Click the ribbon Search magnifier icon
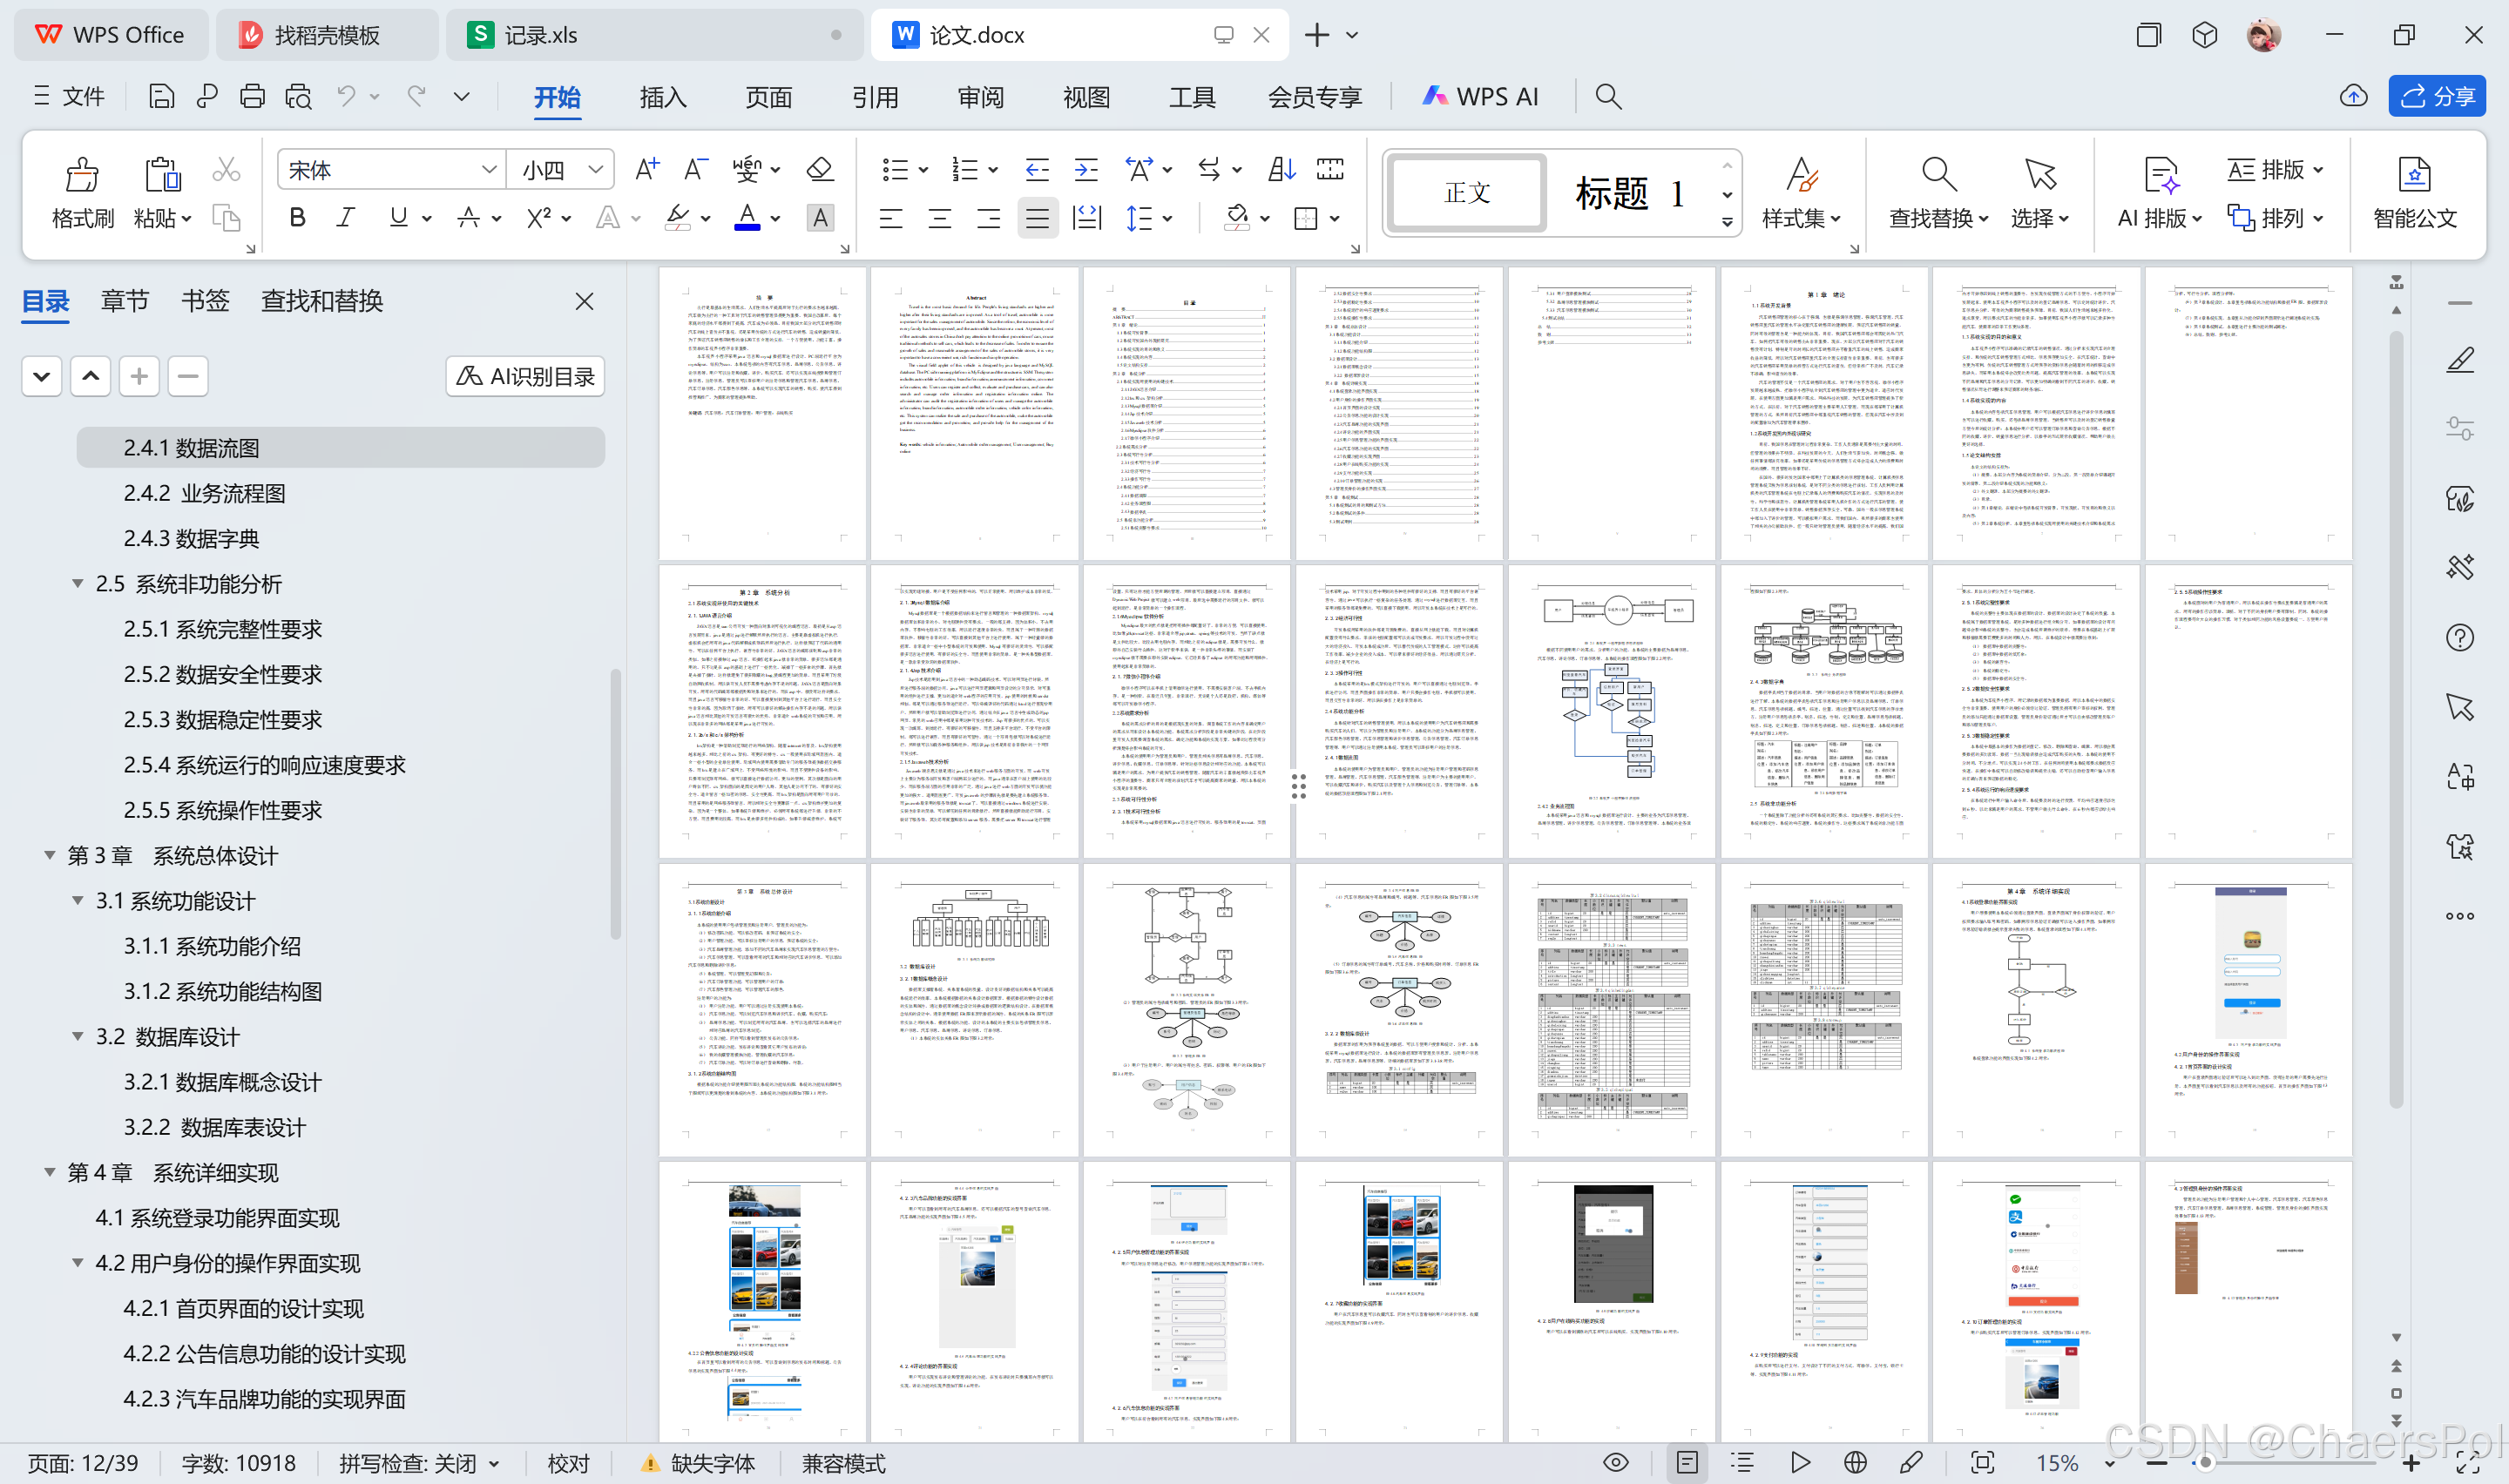The width and height of the screenshot is (2509, 1484). click(x=1608, y=96)
